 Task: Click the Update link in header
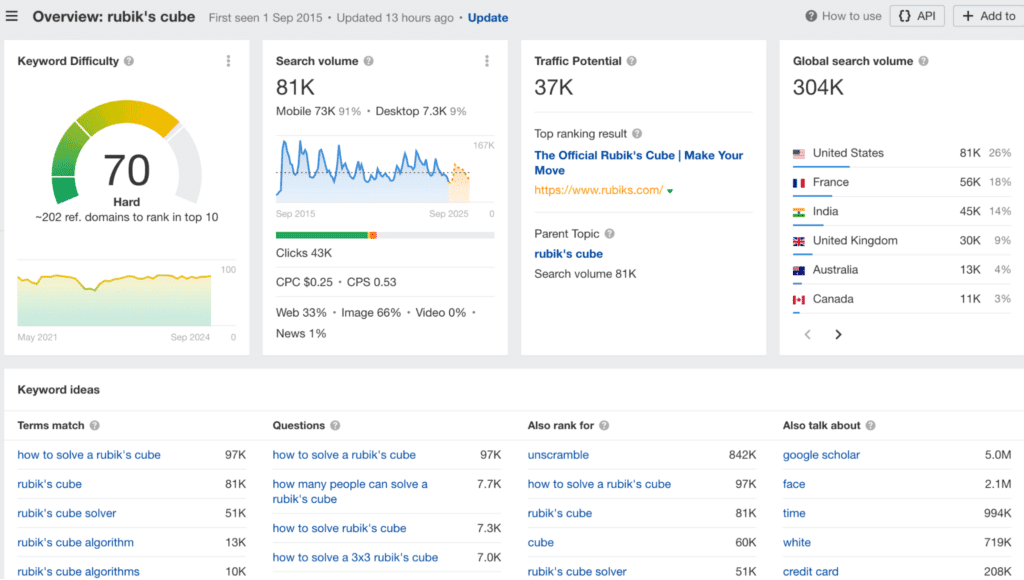click(488, 18)
